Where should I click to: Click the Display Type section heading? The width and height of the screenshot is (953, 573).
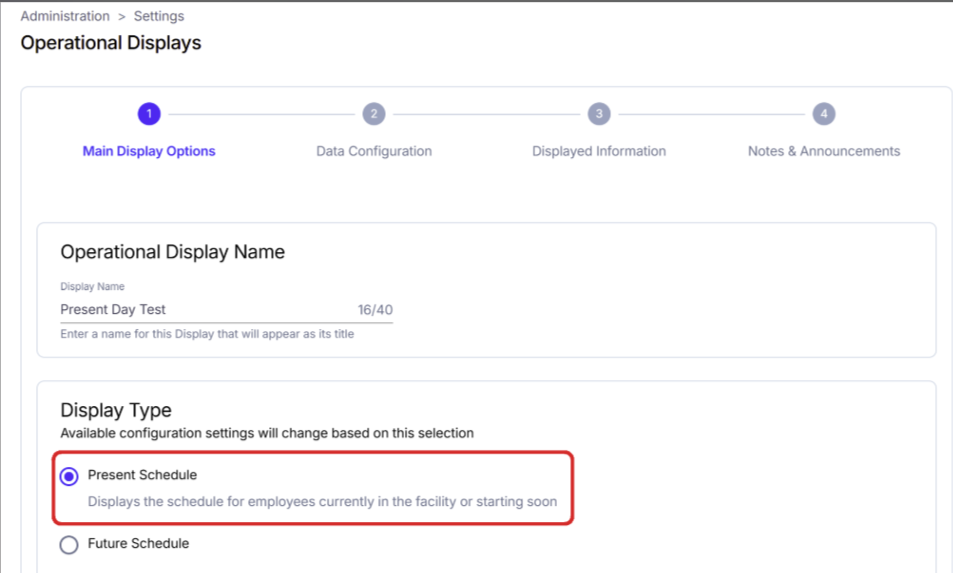tap(115, 410)
